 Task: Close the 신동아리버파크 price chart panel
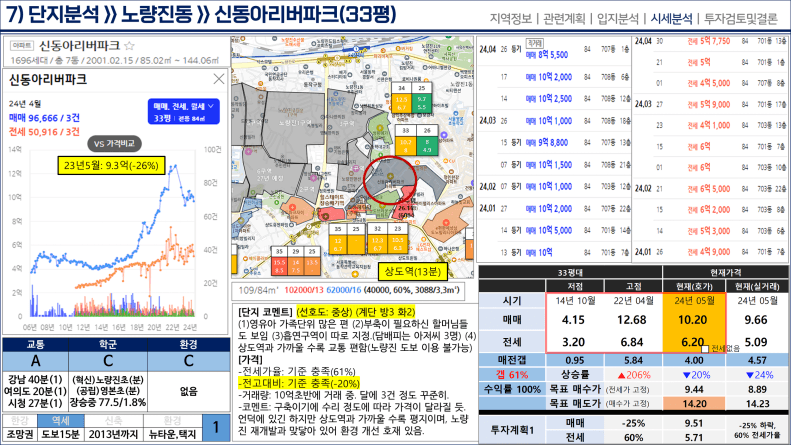tap(218, 79)
